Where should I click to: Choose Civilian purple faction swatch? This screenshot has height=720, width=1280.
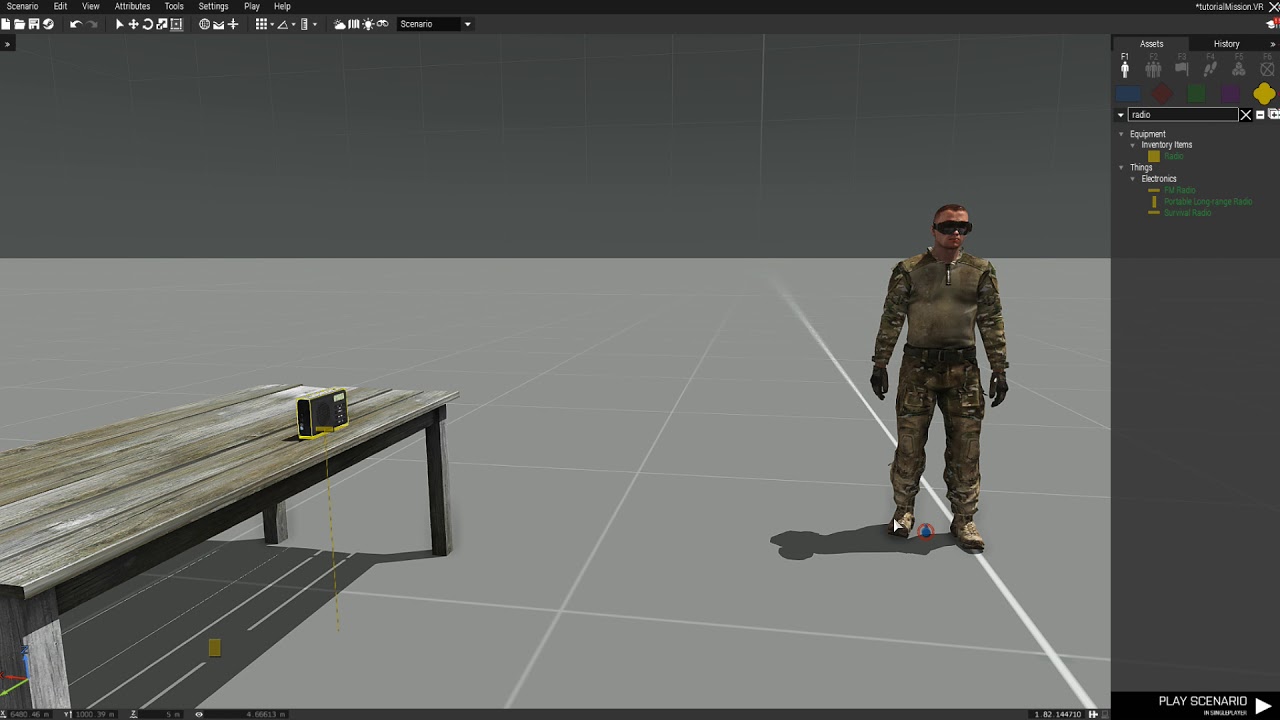click(x=1230, y=94)
